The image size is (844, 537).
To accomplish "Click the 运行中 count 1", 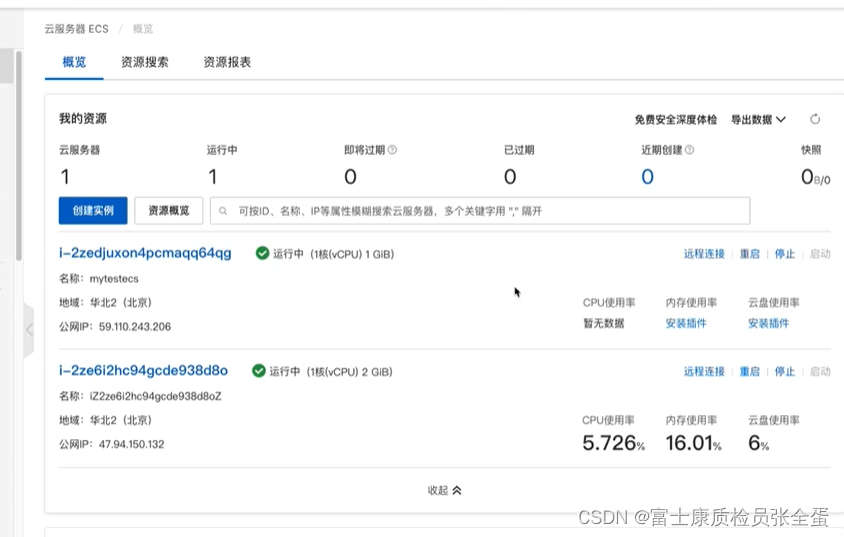I will coord(213,176).
